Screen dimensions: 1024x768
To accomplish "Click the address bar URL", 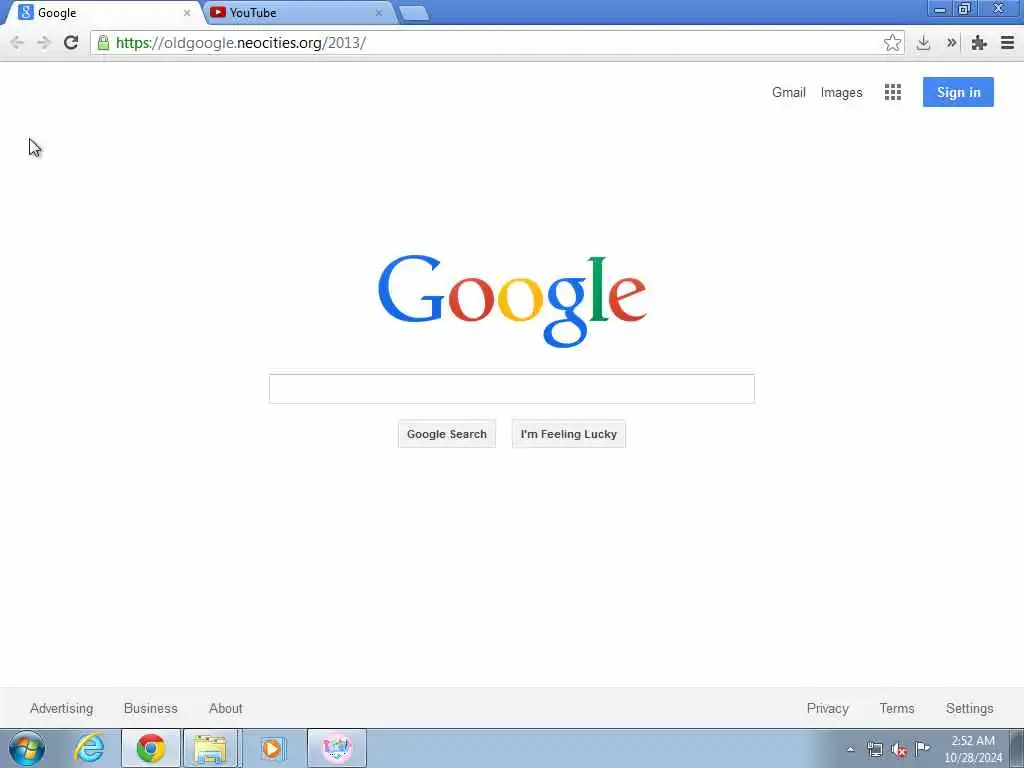I will click(x=241, y=43).
